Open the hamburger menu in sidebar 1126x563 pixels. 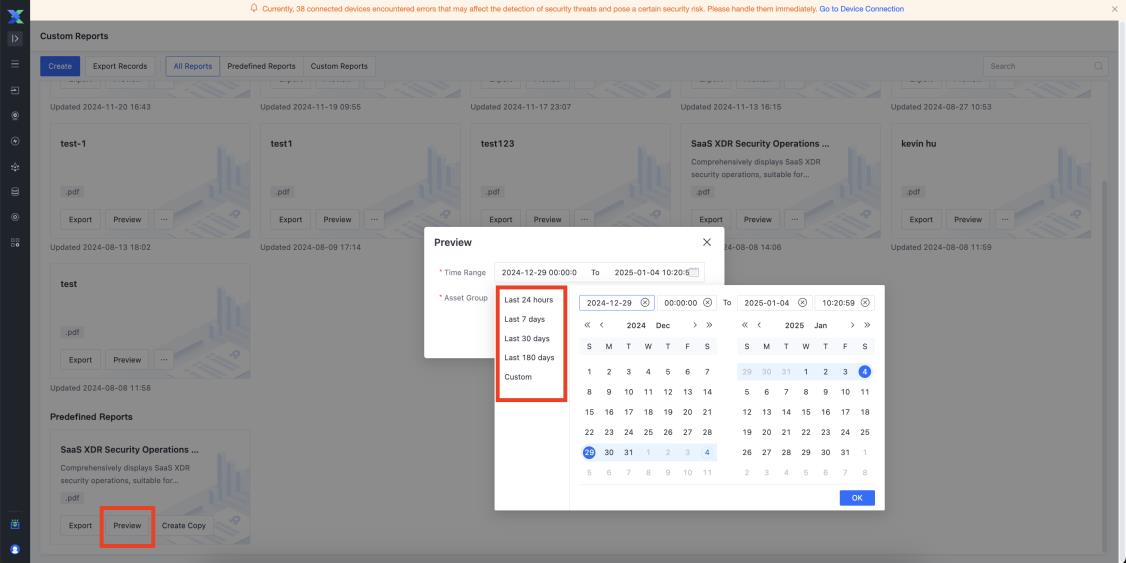tap(15, 64)
